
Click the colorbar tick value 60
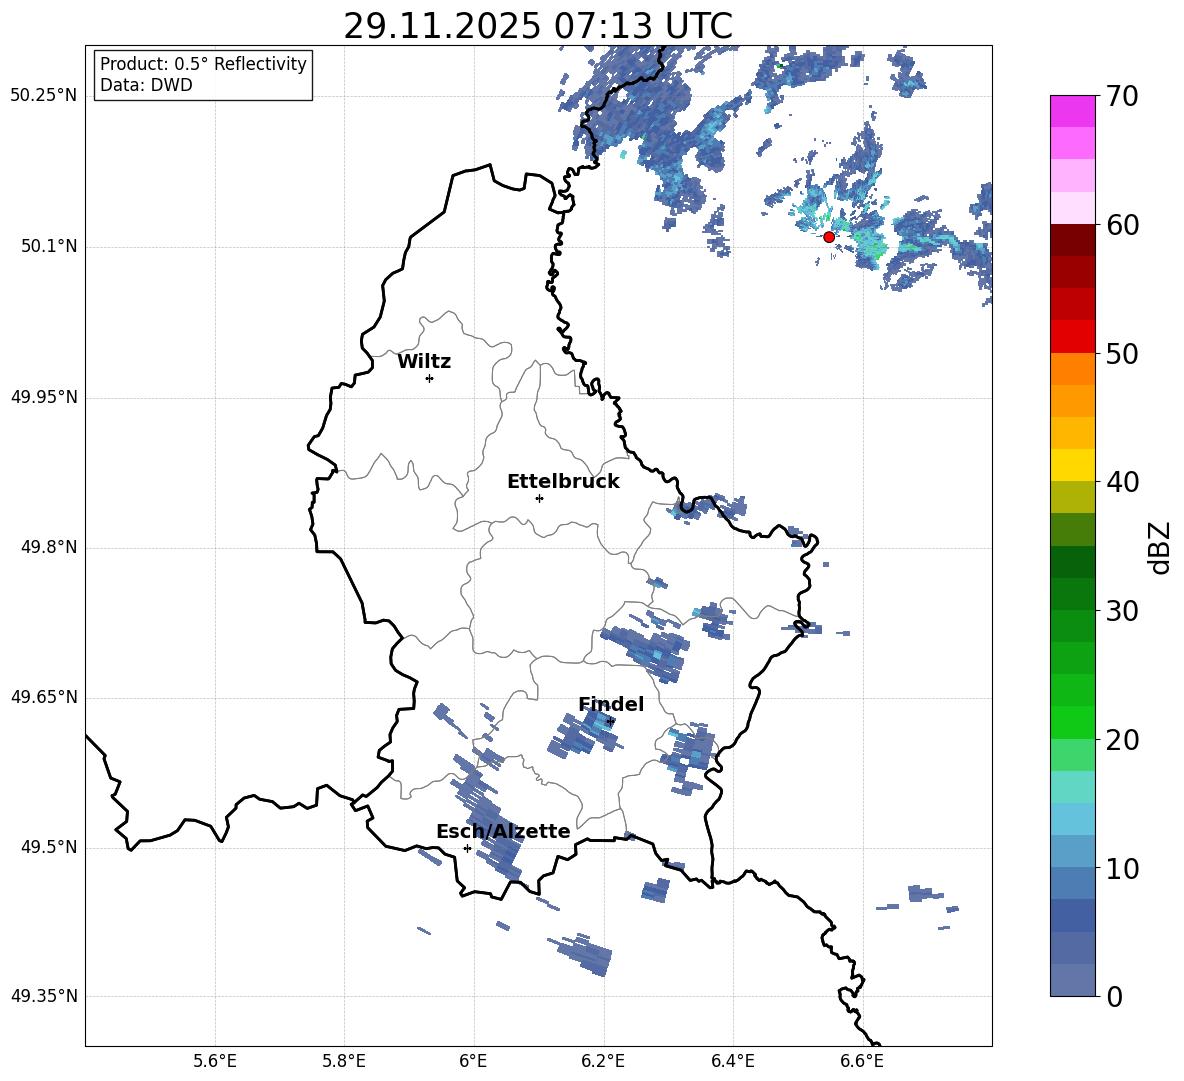click(x=1122, y=225)
